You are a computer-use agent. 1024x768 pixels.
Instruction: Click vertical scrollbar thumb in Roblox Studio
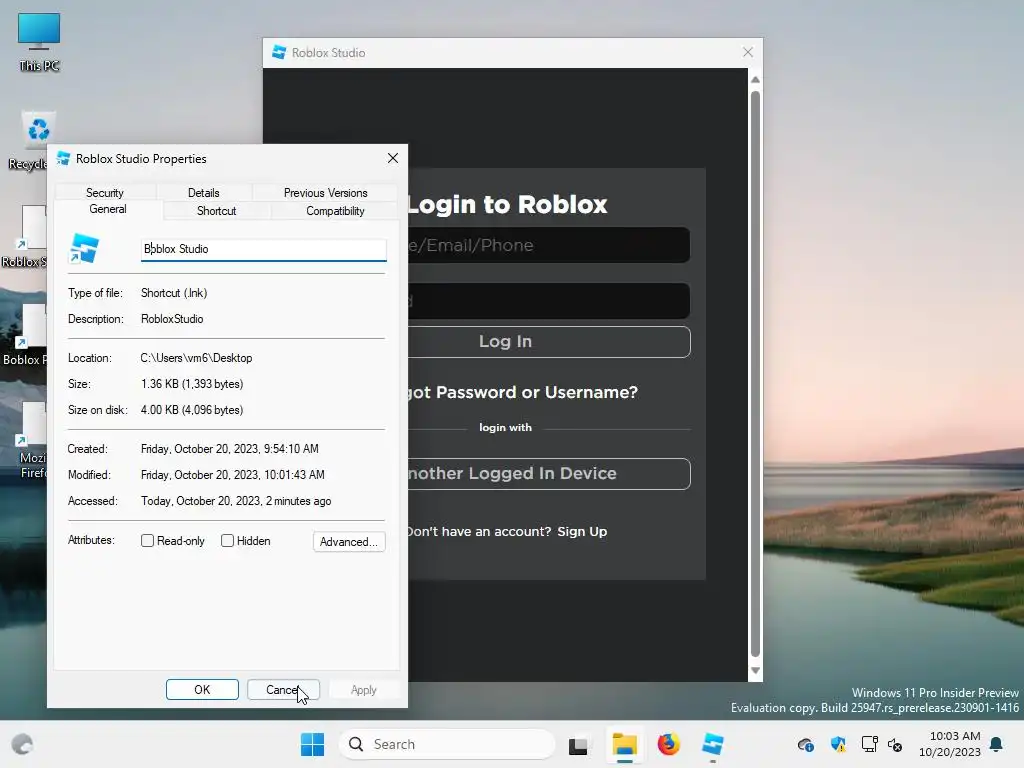[x=755, y=374]
